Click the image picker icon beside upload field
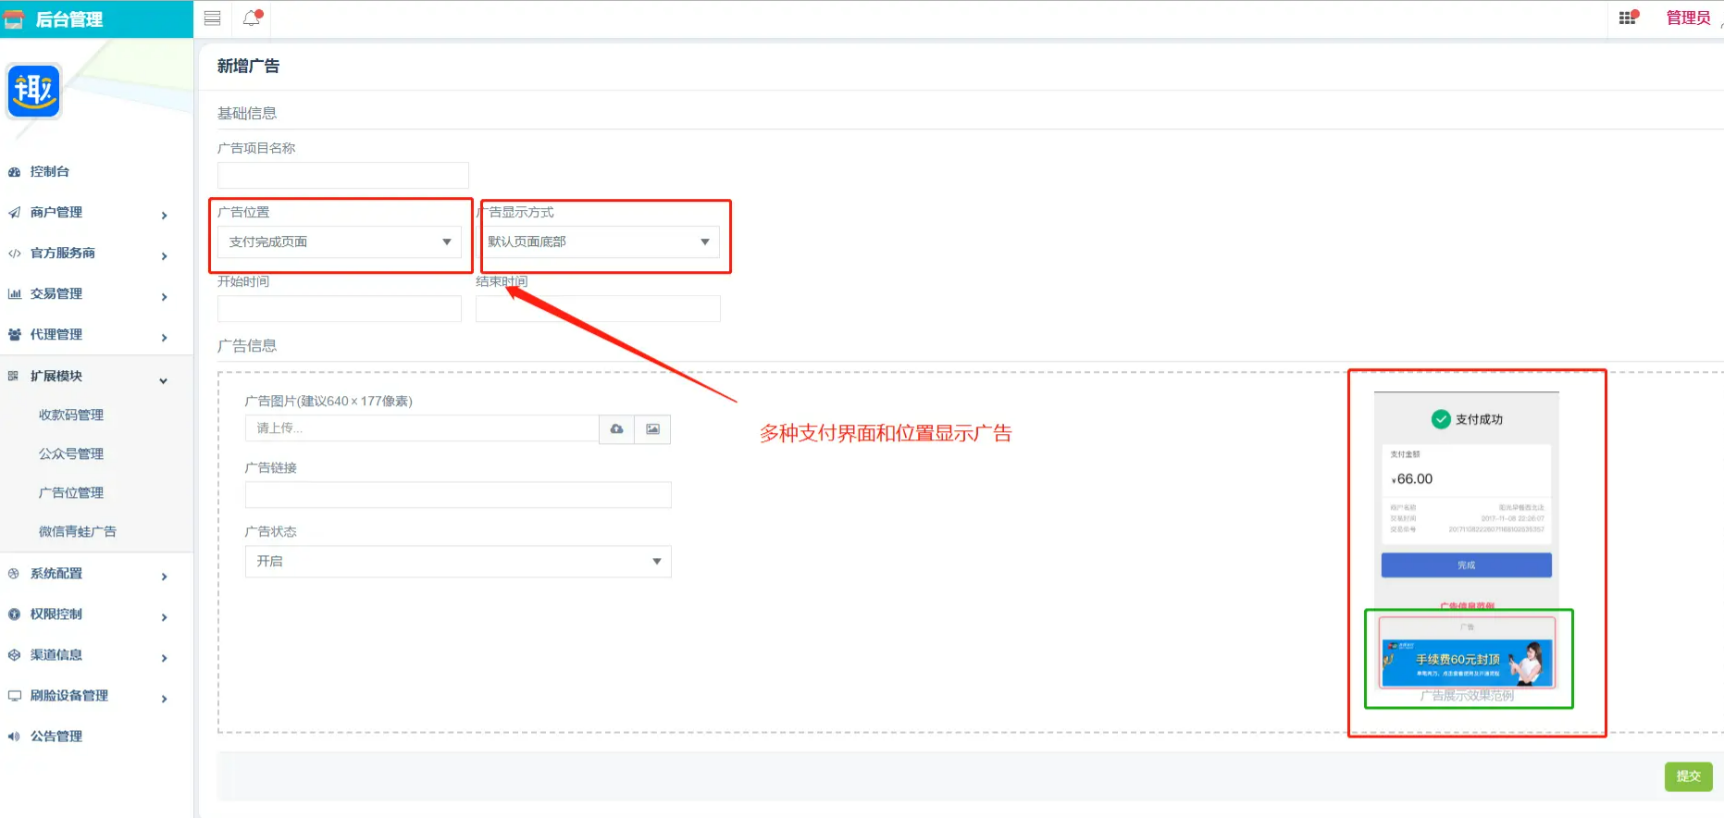This screenshot has height=818, width=1724. click(653, 429)
